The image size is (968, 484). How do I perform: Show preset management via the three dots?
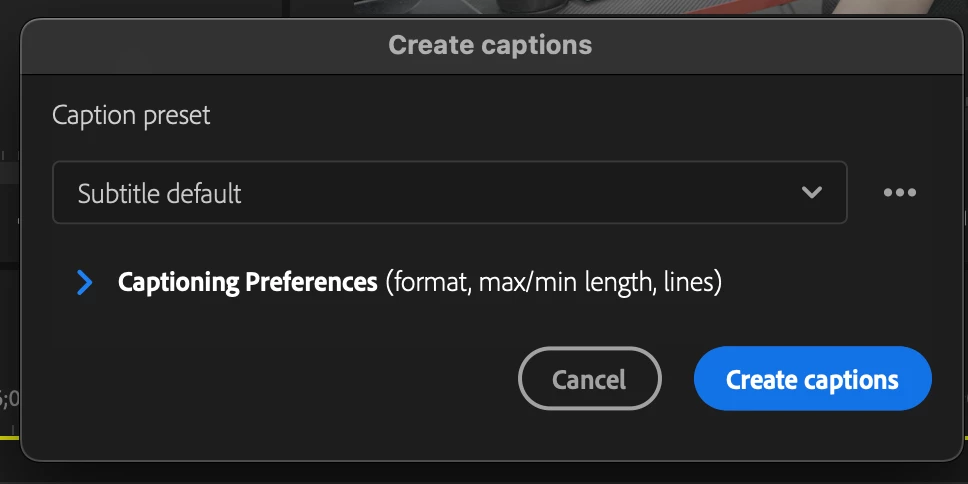click(x=899, y=193)
